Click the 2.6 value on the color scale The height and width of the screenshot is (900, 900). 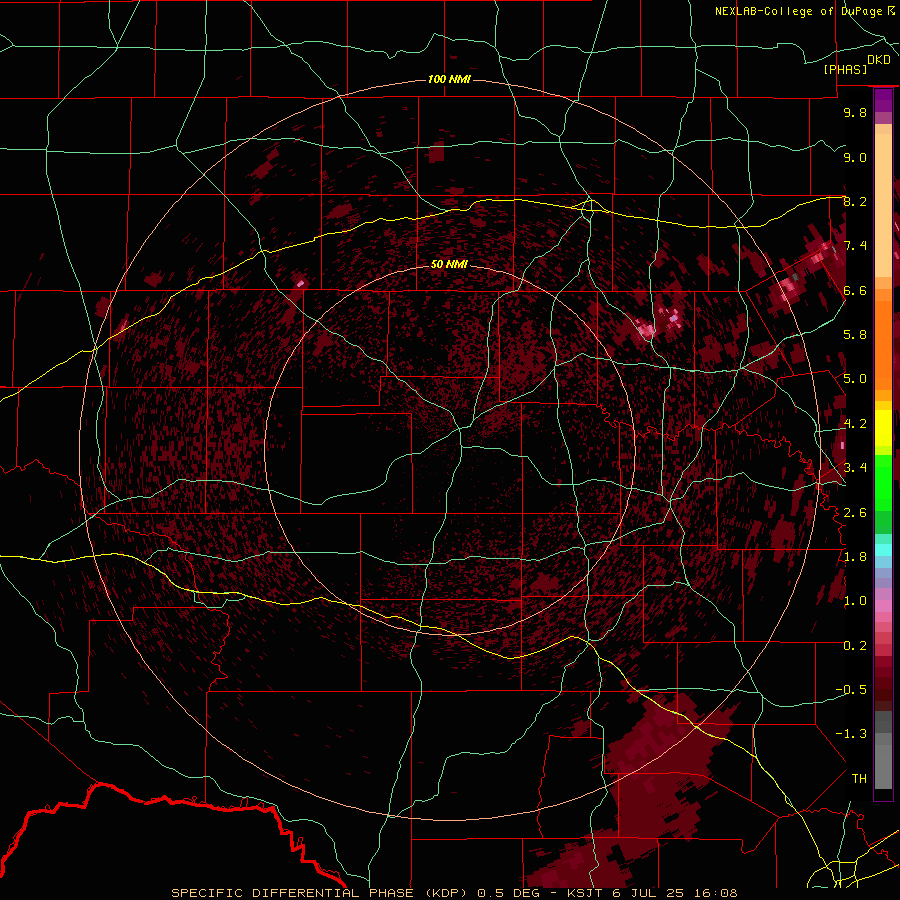click(x=855, y=513)
